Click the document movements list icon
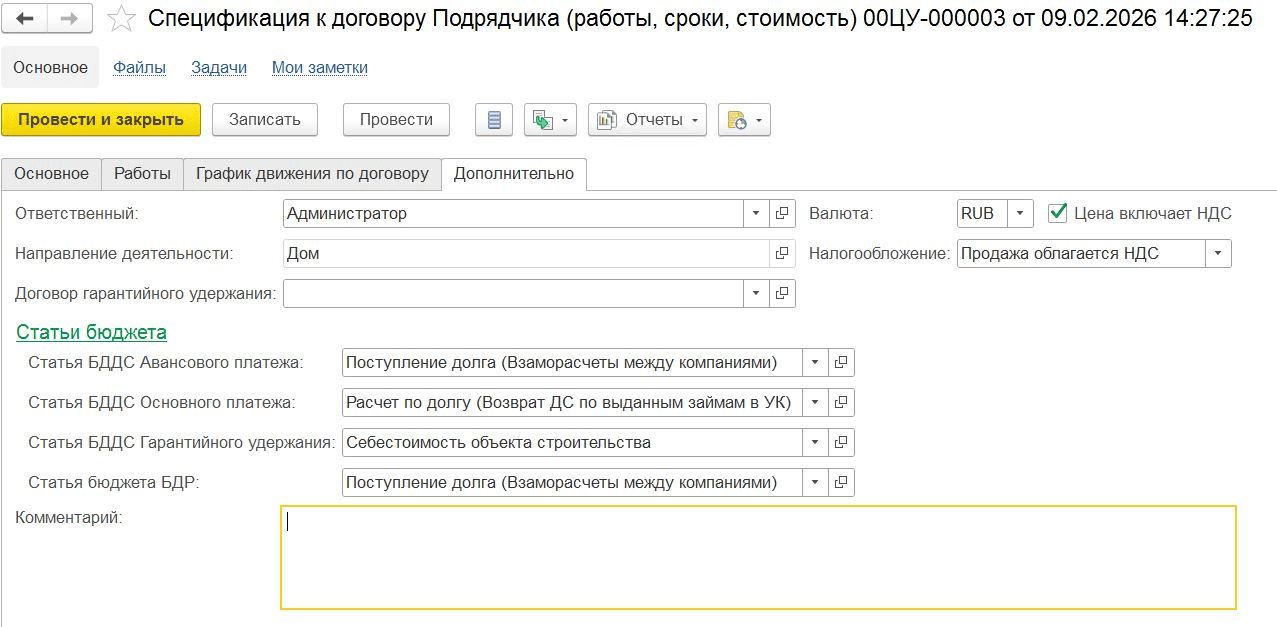Viewport: 1277px width, 627px height. coord(493,120)
